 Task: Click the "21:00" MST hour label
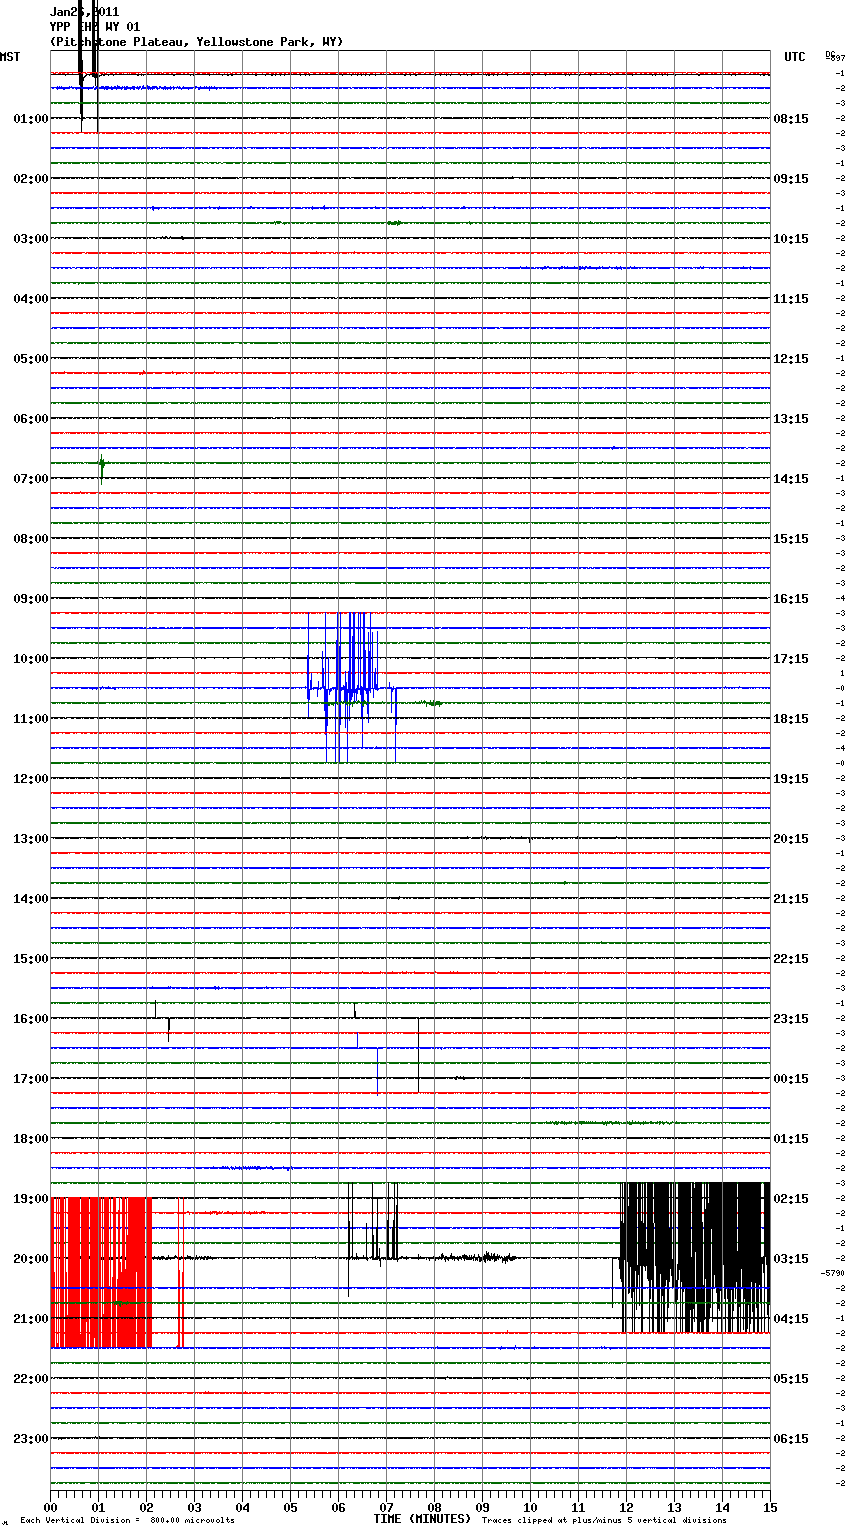point(30,1319)
